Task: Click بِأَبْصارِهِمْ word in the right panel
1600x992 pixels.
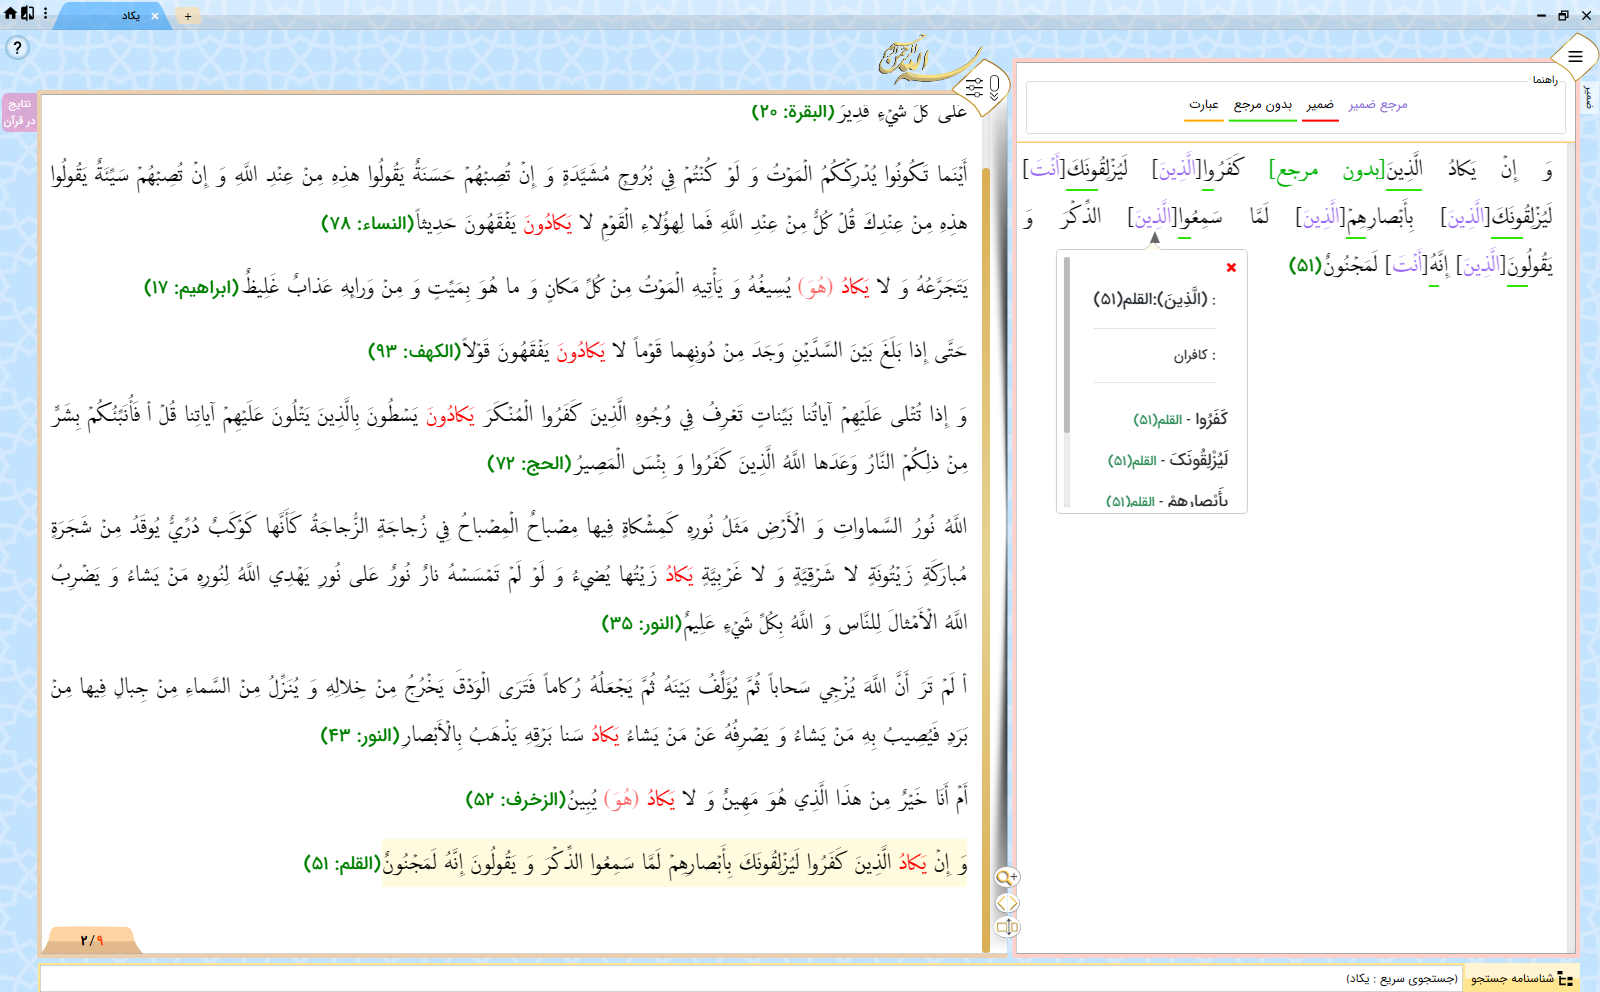Action: [x=1381, y=217]
